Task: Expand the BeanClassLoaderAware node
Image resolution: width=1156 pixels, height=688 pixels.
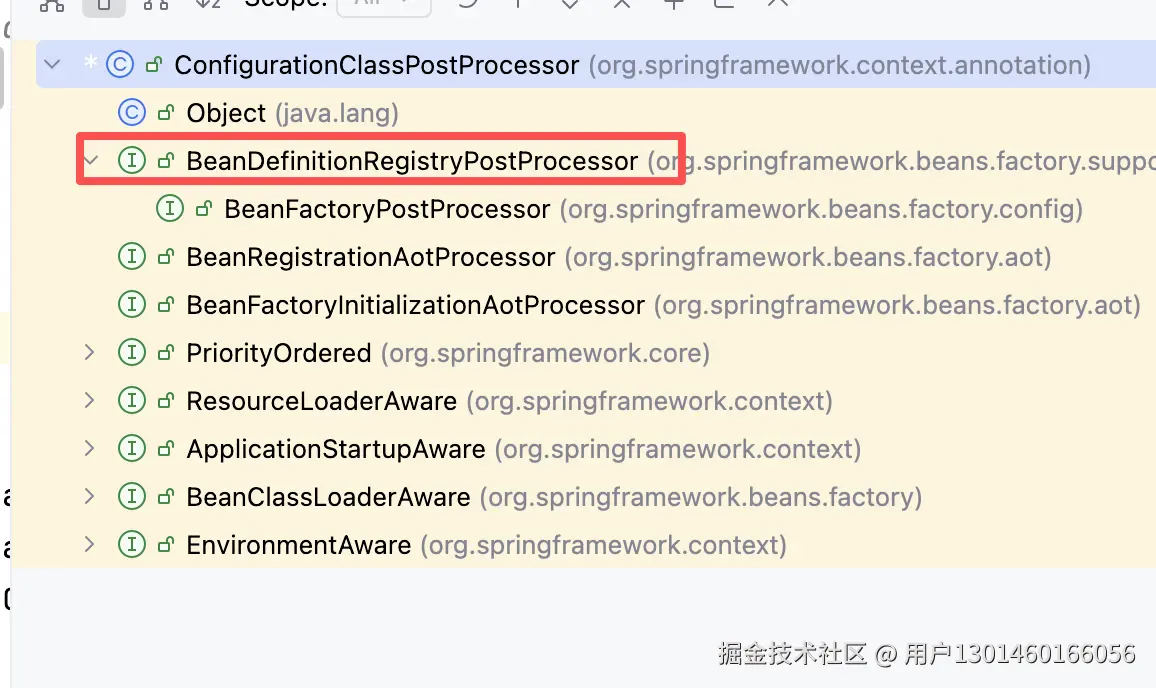Action: coord(90,497)
